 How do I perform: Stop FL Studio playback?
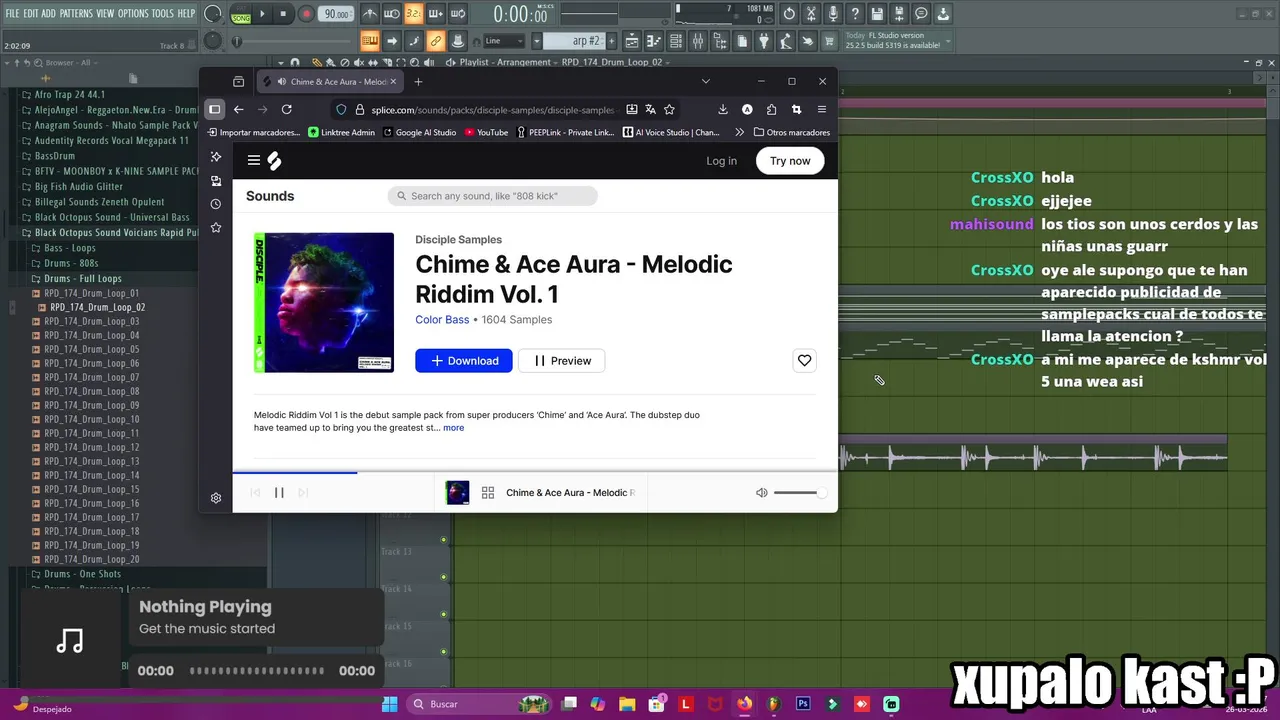coord(284,14)
